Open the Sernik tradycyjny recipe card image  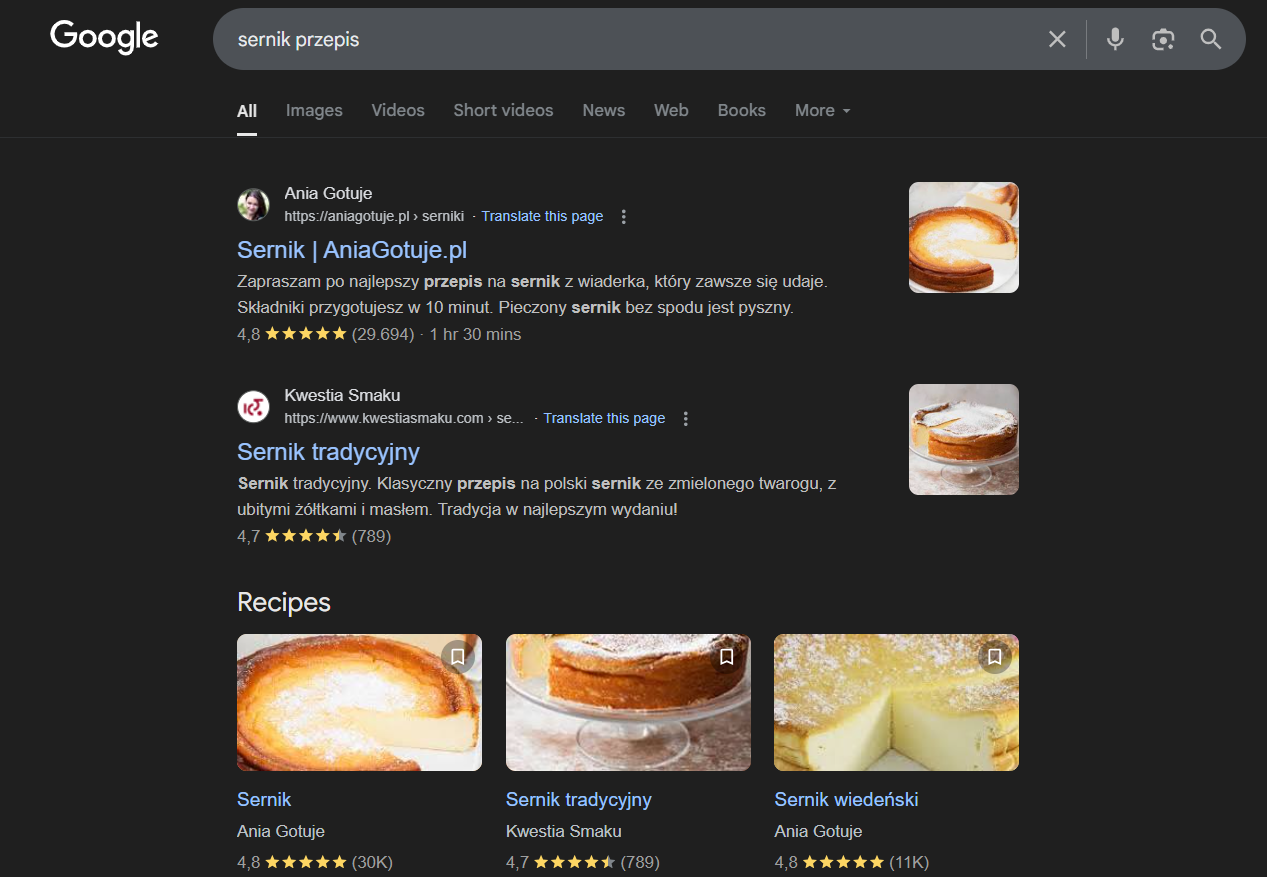(x=628, y=702)
